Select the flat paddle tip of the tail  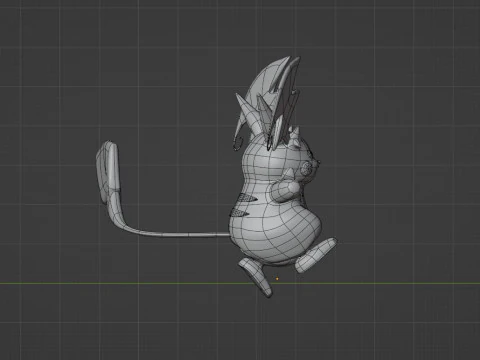point(109,172)
